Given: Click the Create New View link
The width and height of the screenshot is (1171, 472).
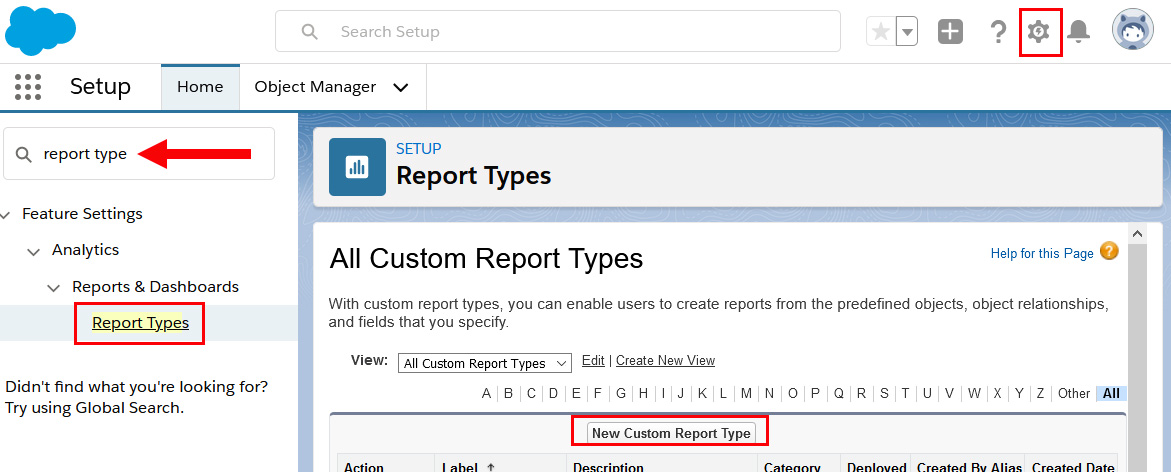Looking at the screenshot, I should tap(665, 360).
